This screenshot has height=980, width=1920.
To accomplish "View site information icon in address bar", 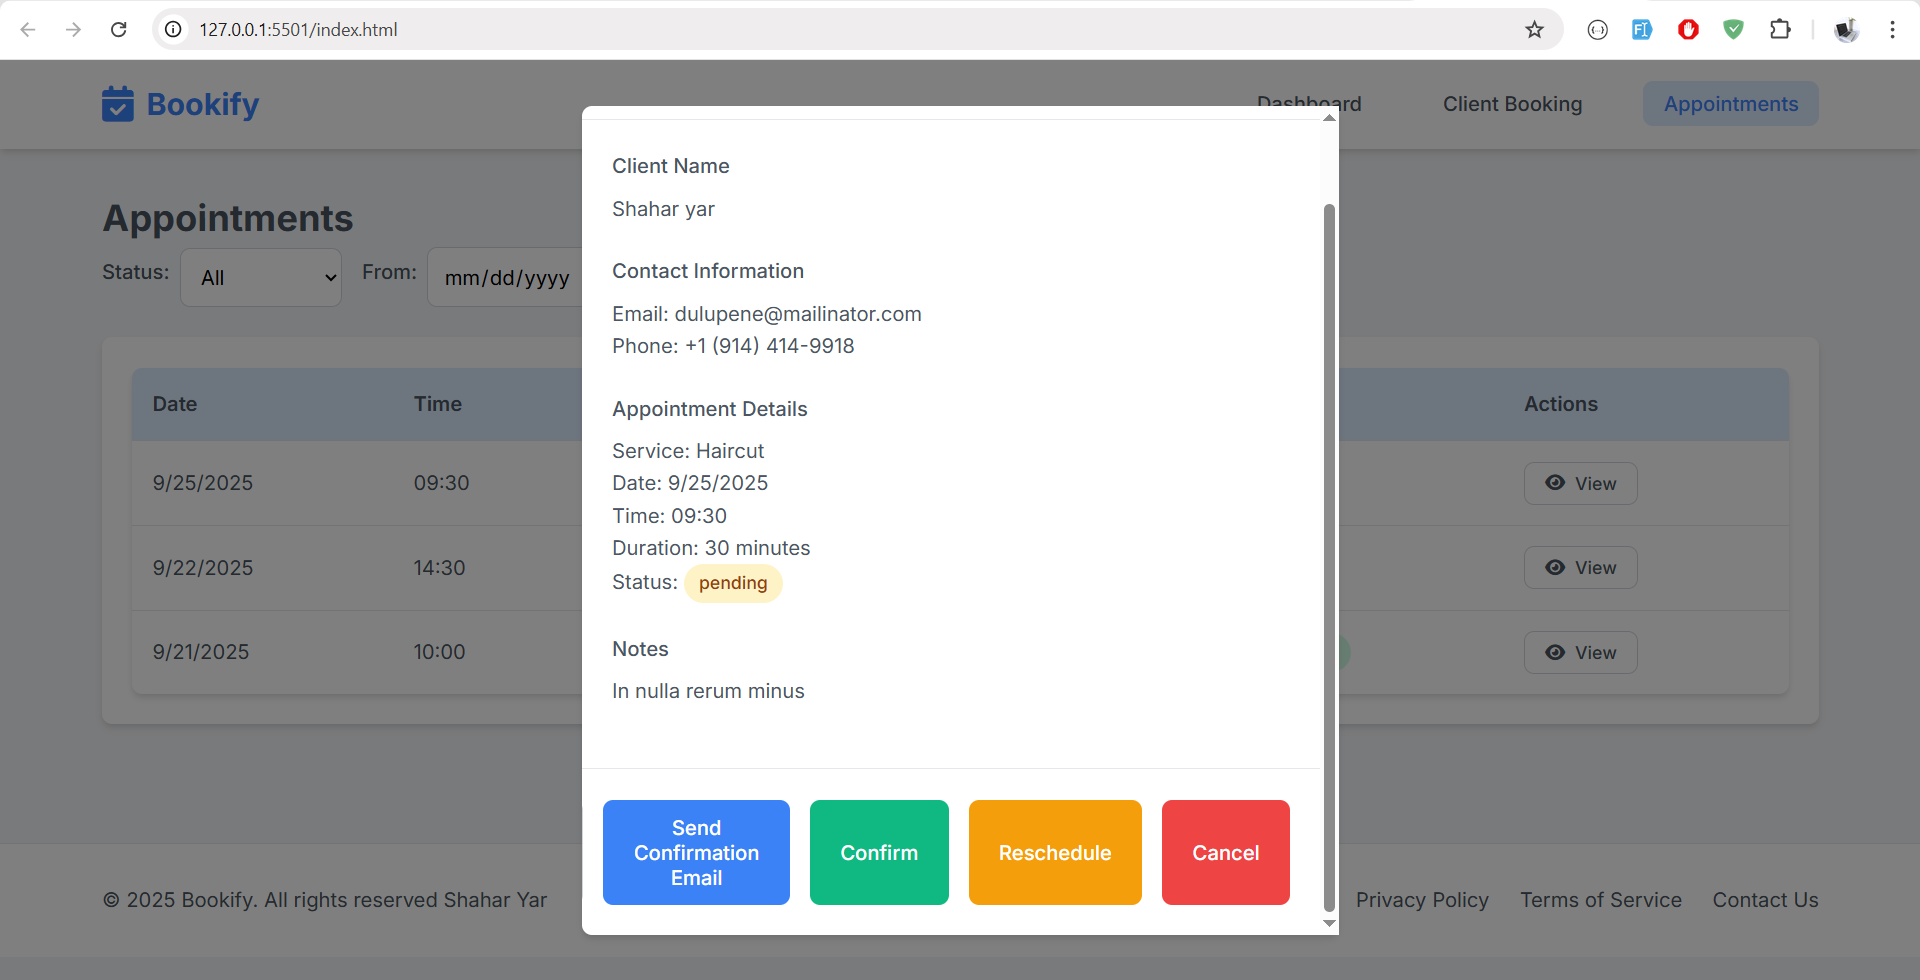I will click(x=174, y=30).
